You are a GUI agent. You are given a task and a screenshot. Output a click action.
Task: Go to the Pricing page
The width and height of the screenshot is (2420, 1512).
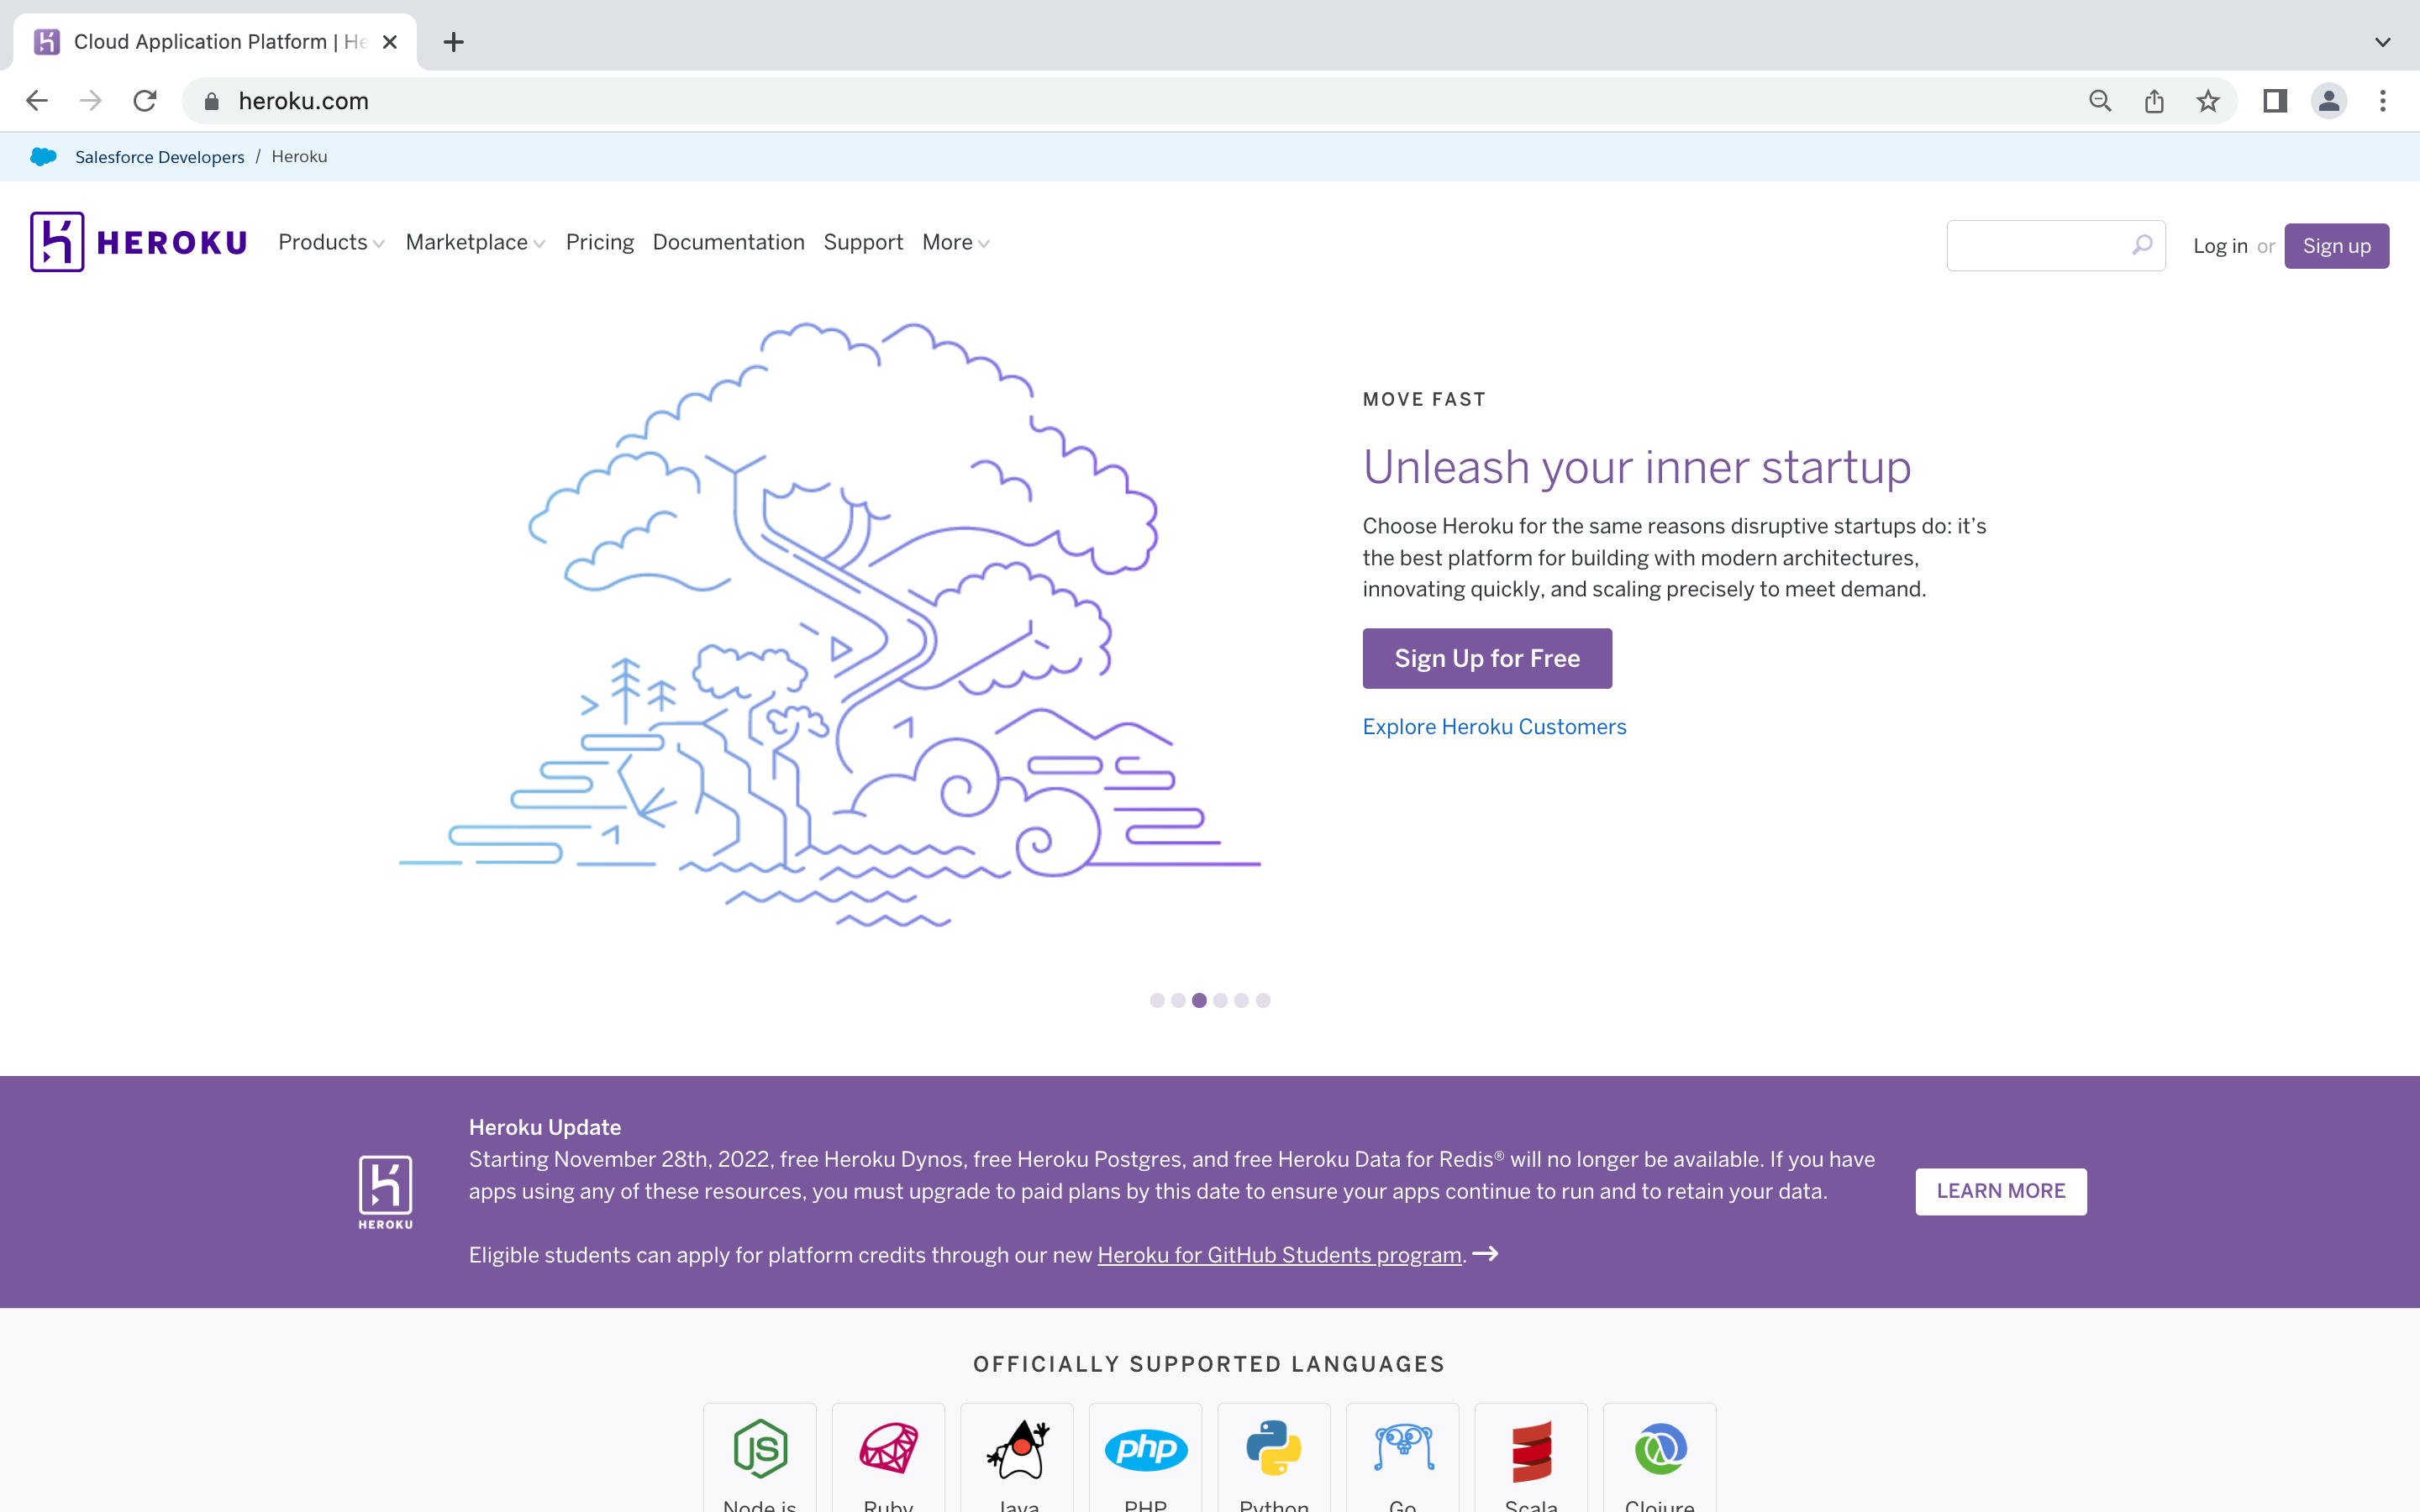pyautogui.click(x=600, y=242)
